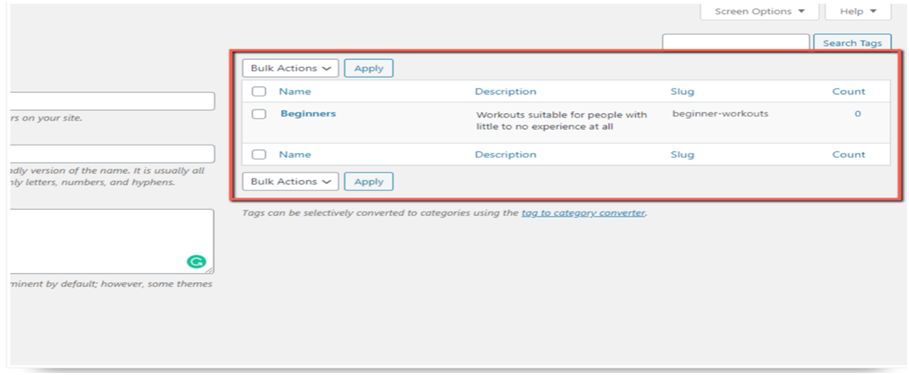Viewport: 909px width, 375px height.
Task: Click the beginner-workouts slug text
Action: pos(720,114)
